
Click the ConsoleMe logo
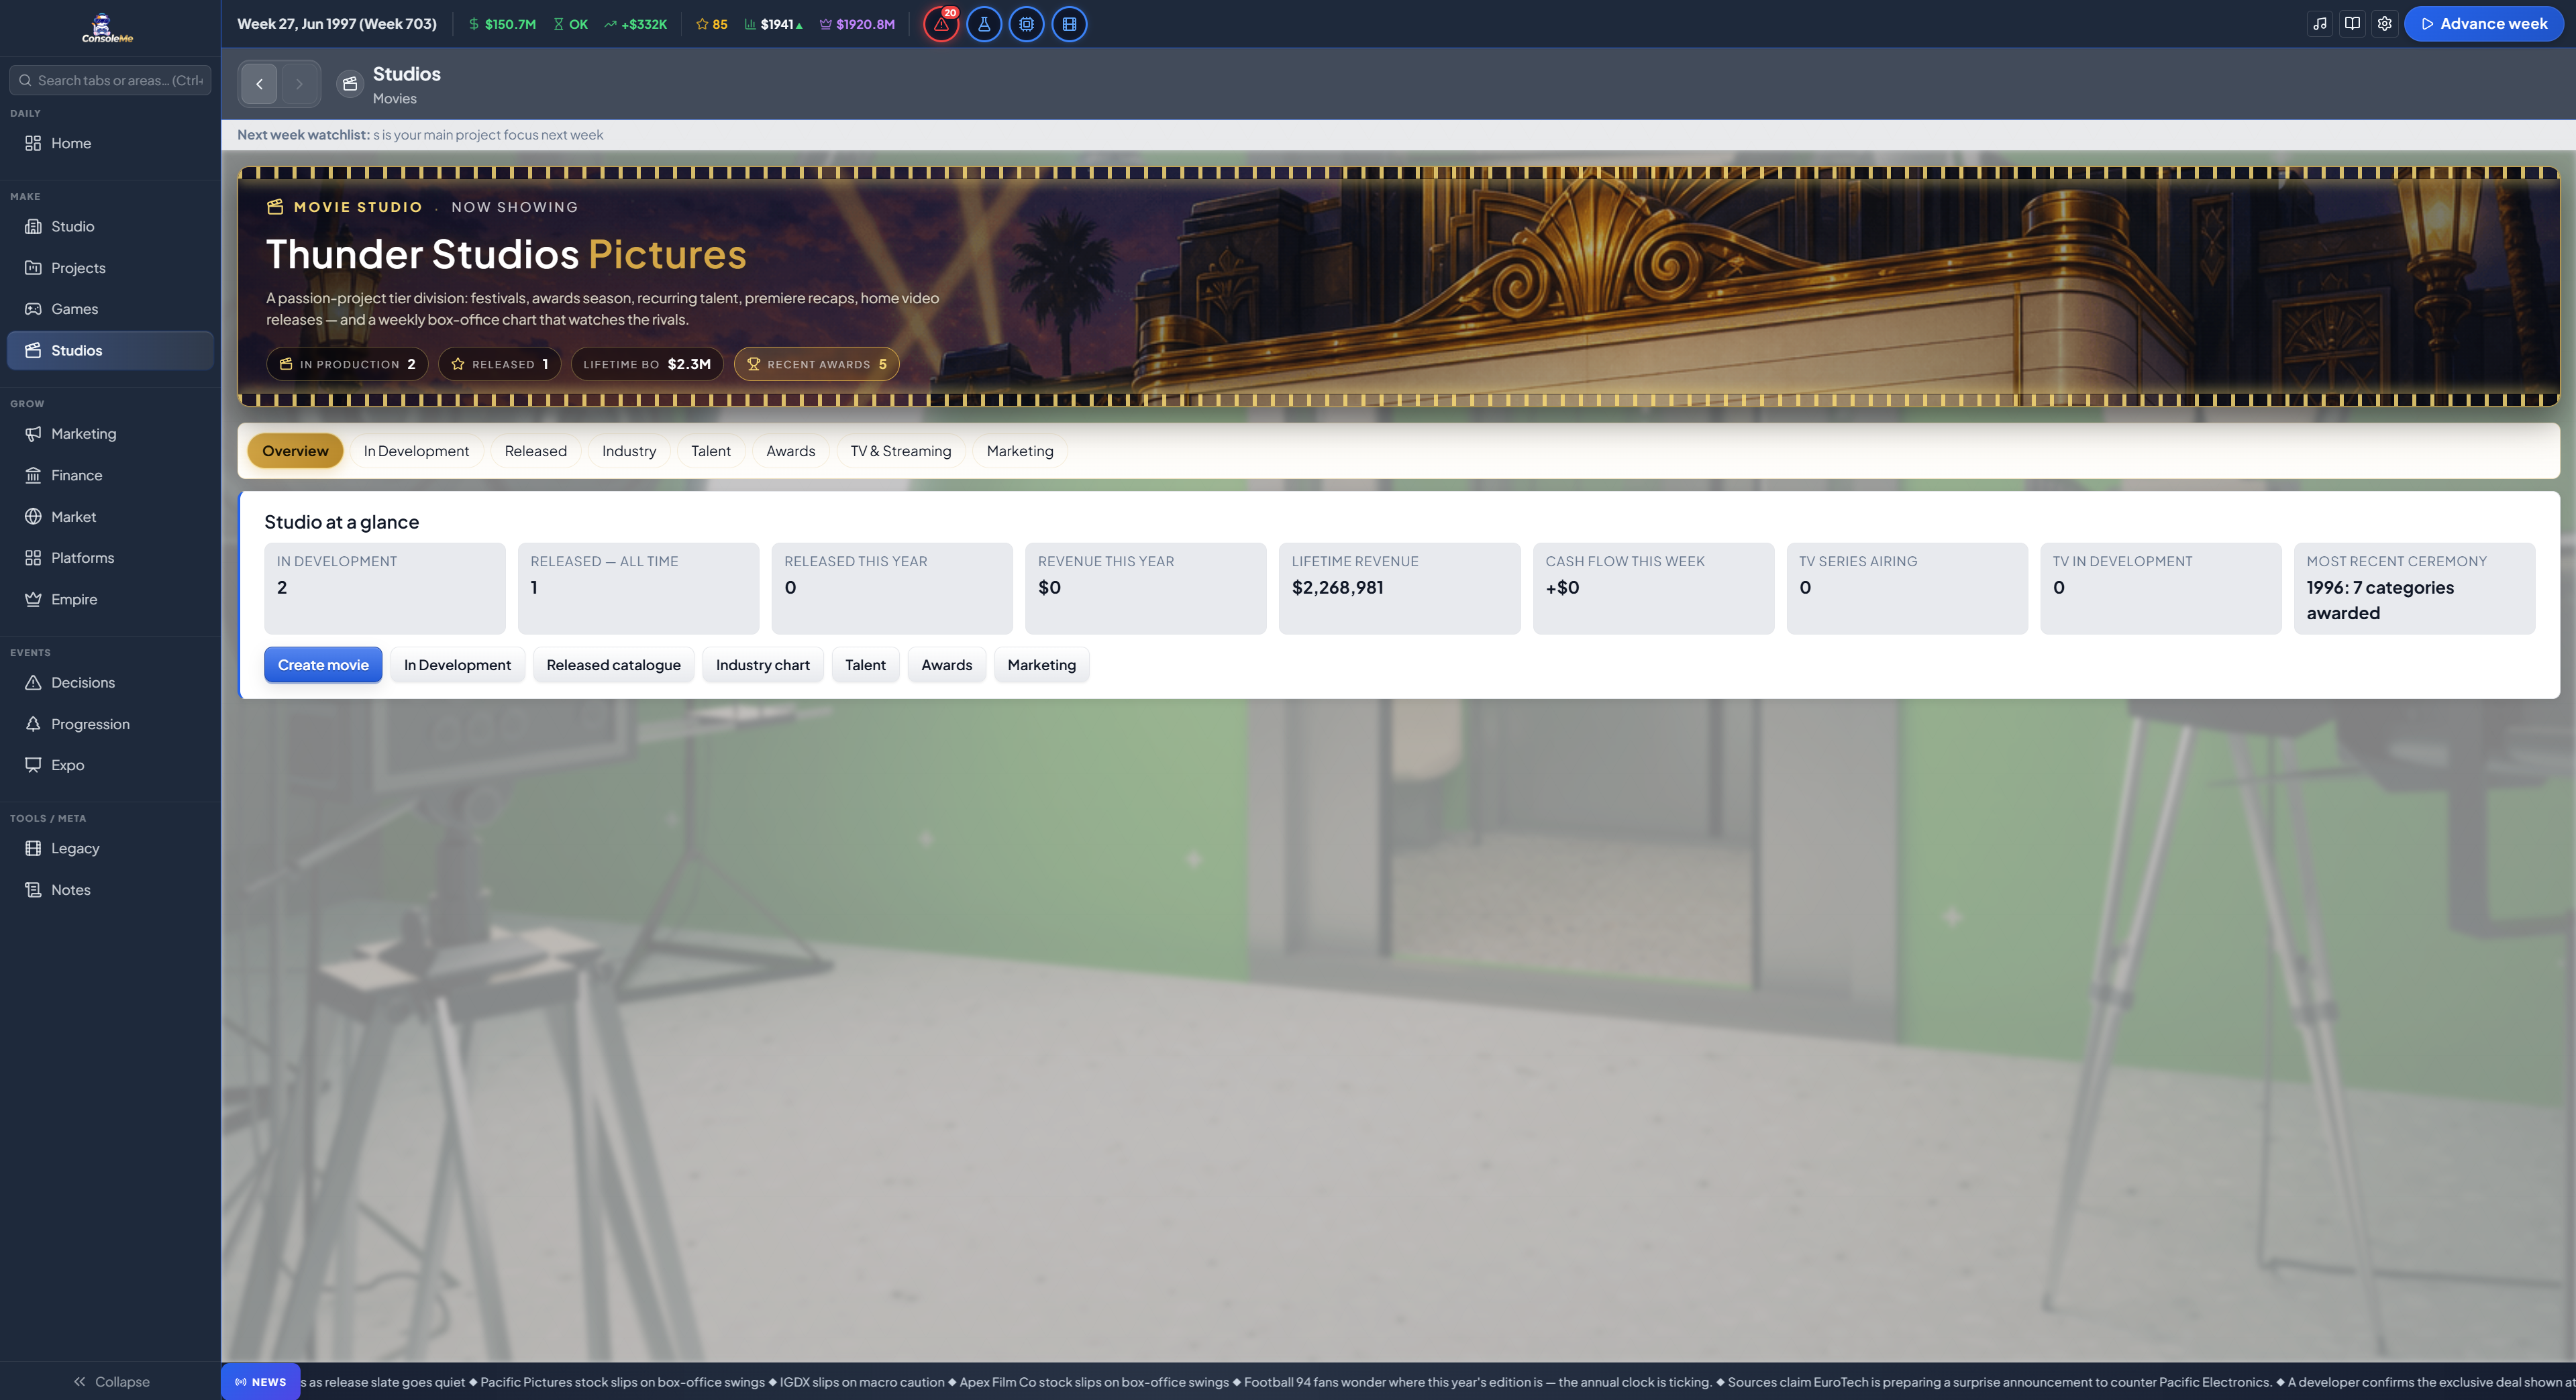pos(107,28)
